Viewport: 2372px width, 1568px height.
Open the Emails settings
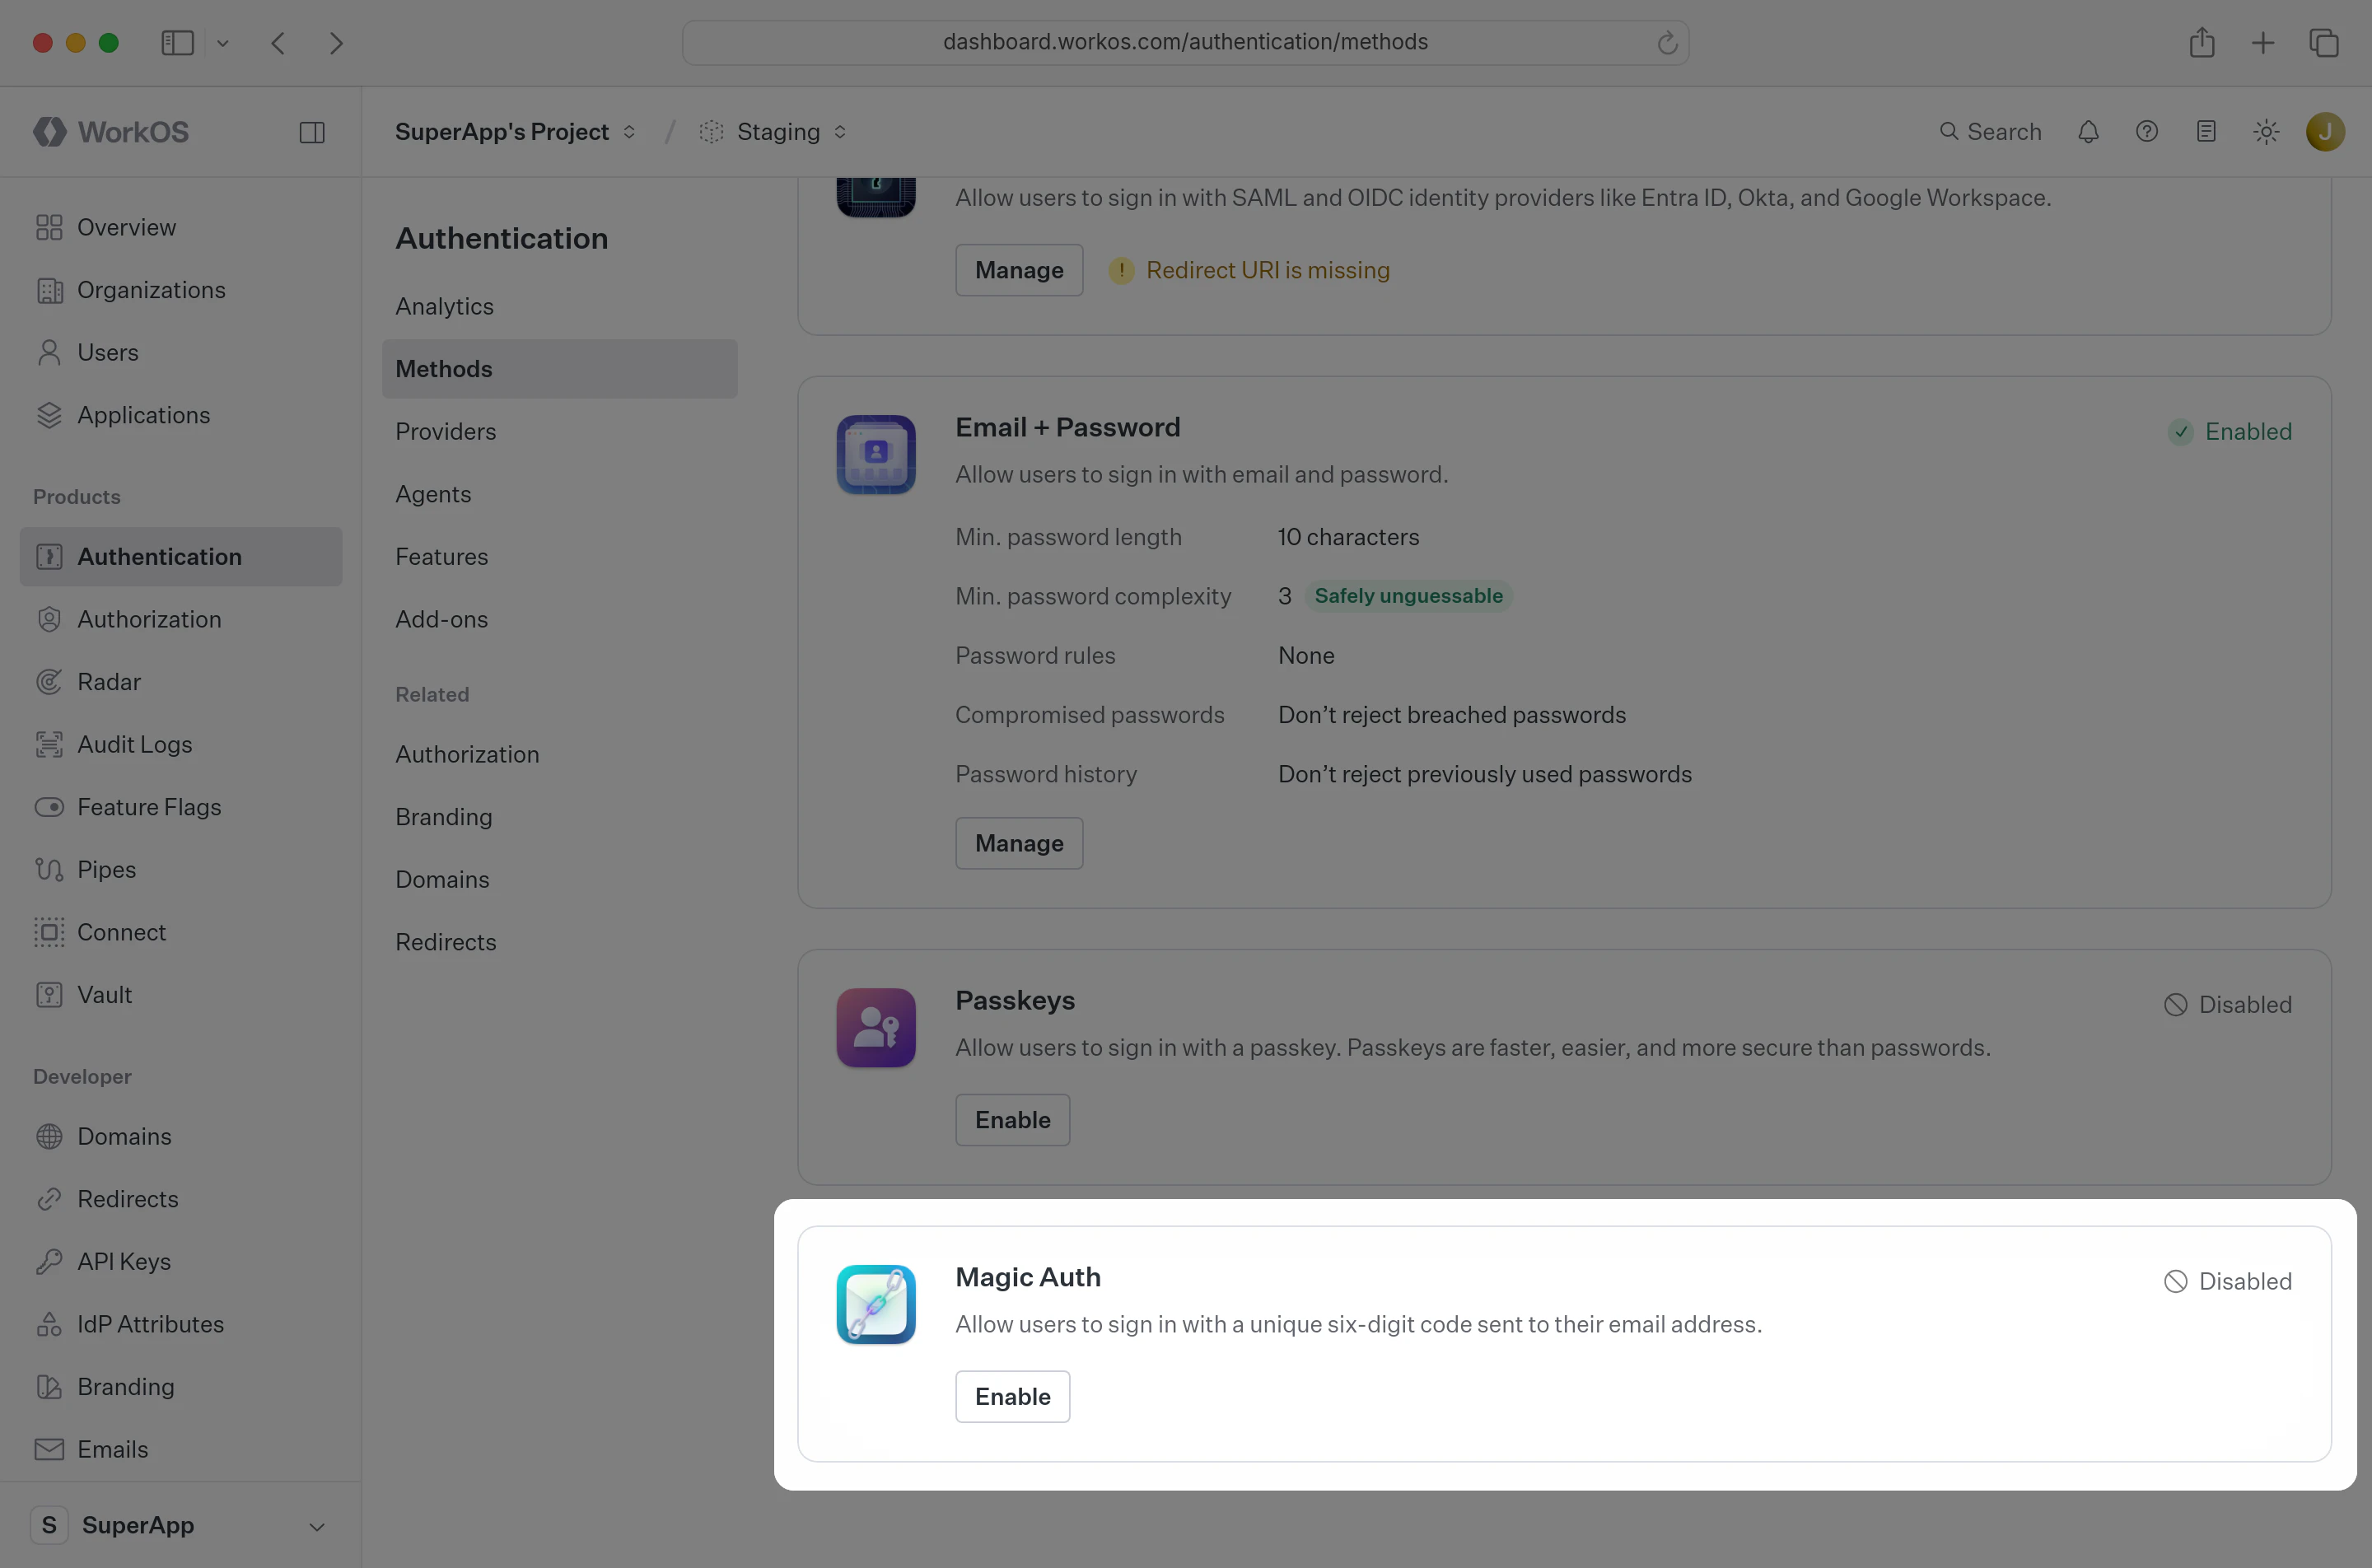coord(181,1449)
